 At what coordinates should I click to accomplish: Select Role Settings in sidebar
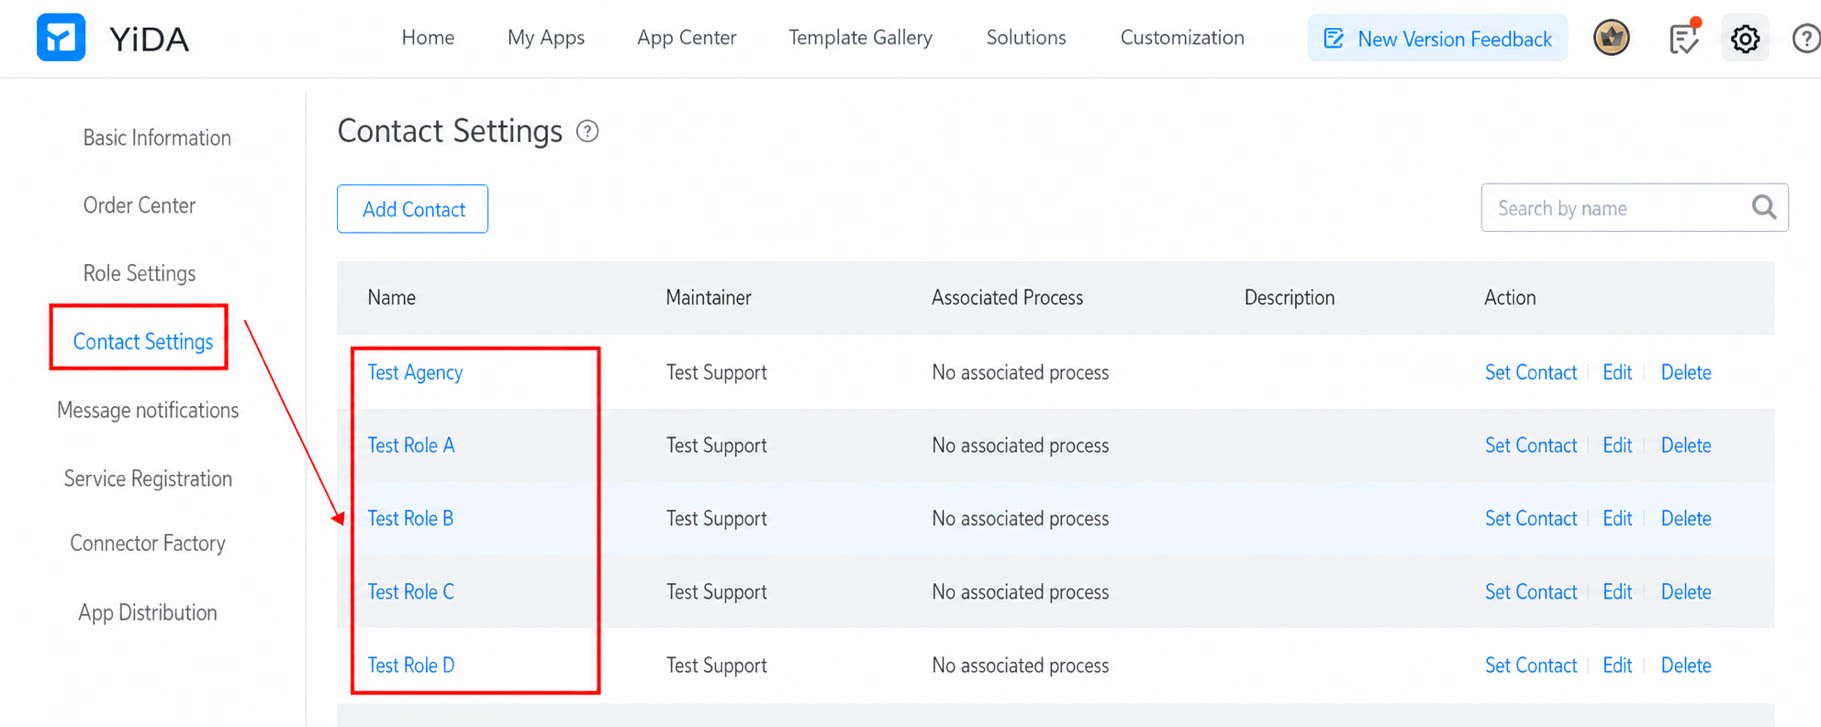[139, 273]
